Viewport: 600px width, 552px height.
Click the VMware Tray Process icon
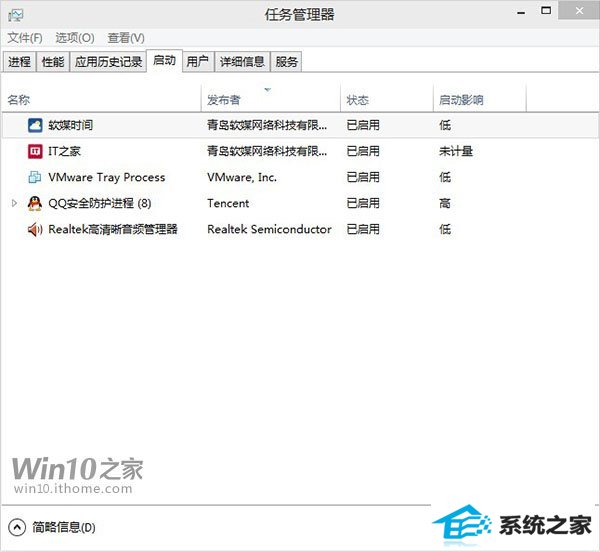point(35,177)
